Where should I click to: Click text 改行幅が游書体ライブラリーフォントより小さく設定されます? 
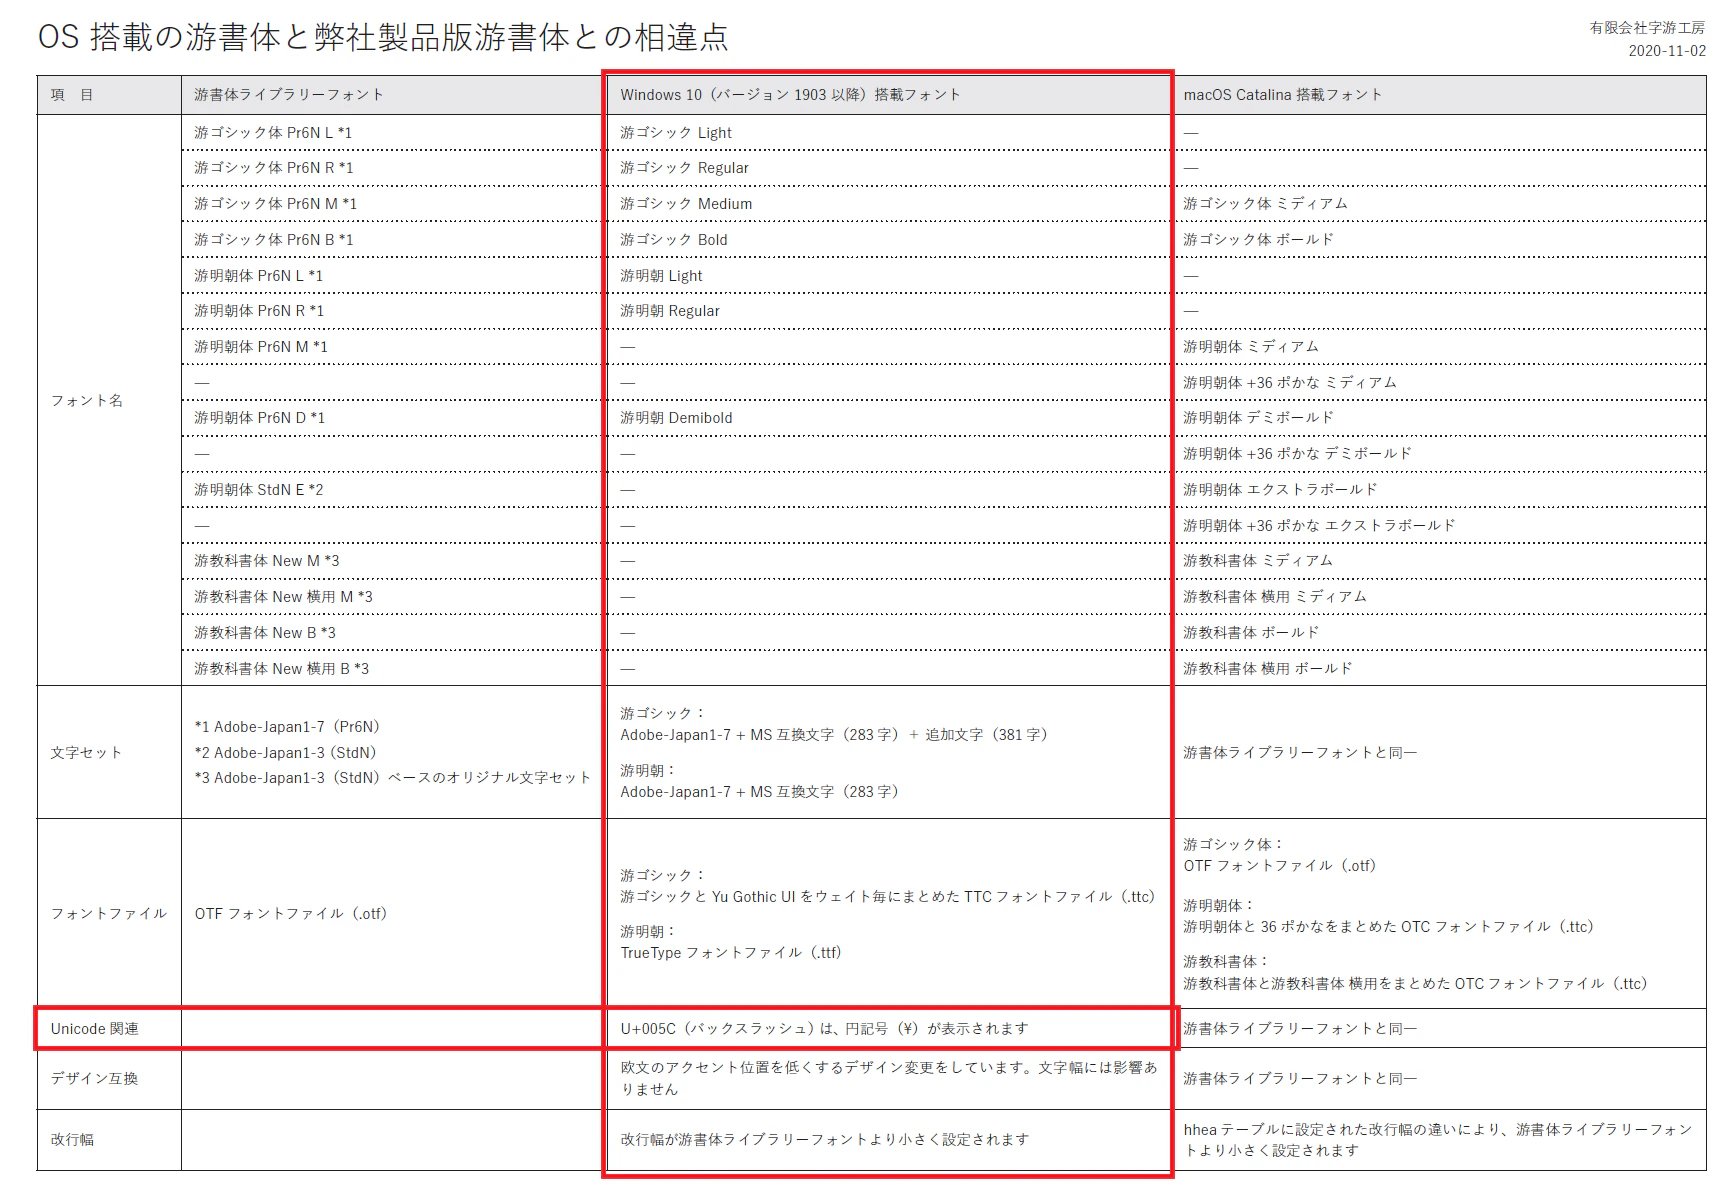point(824,1140)
